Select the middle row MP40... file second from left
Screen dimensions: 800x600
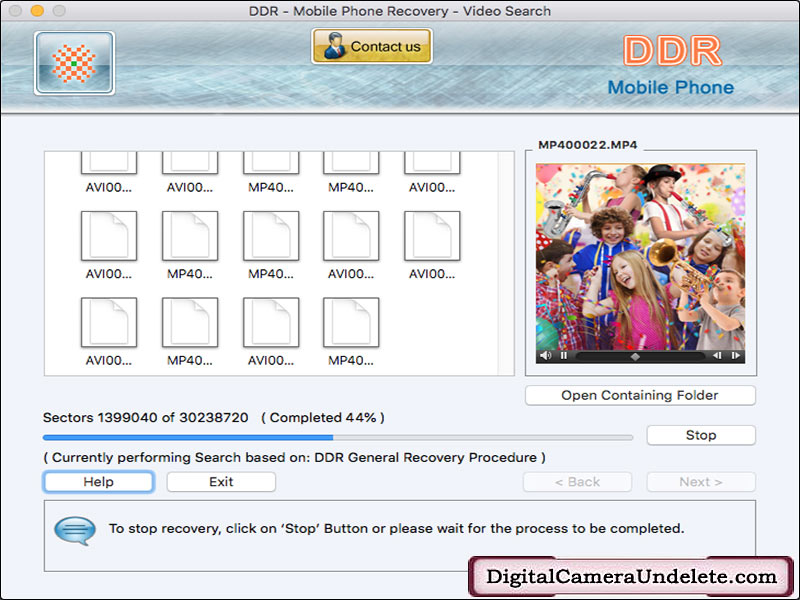point(190,245)
